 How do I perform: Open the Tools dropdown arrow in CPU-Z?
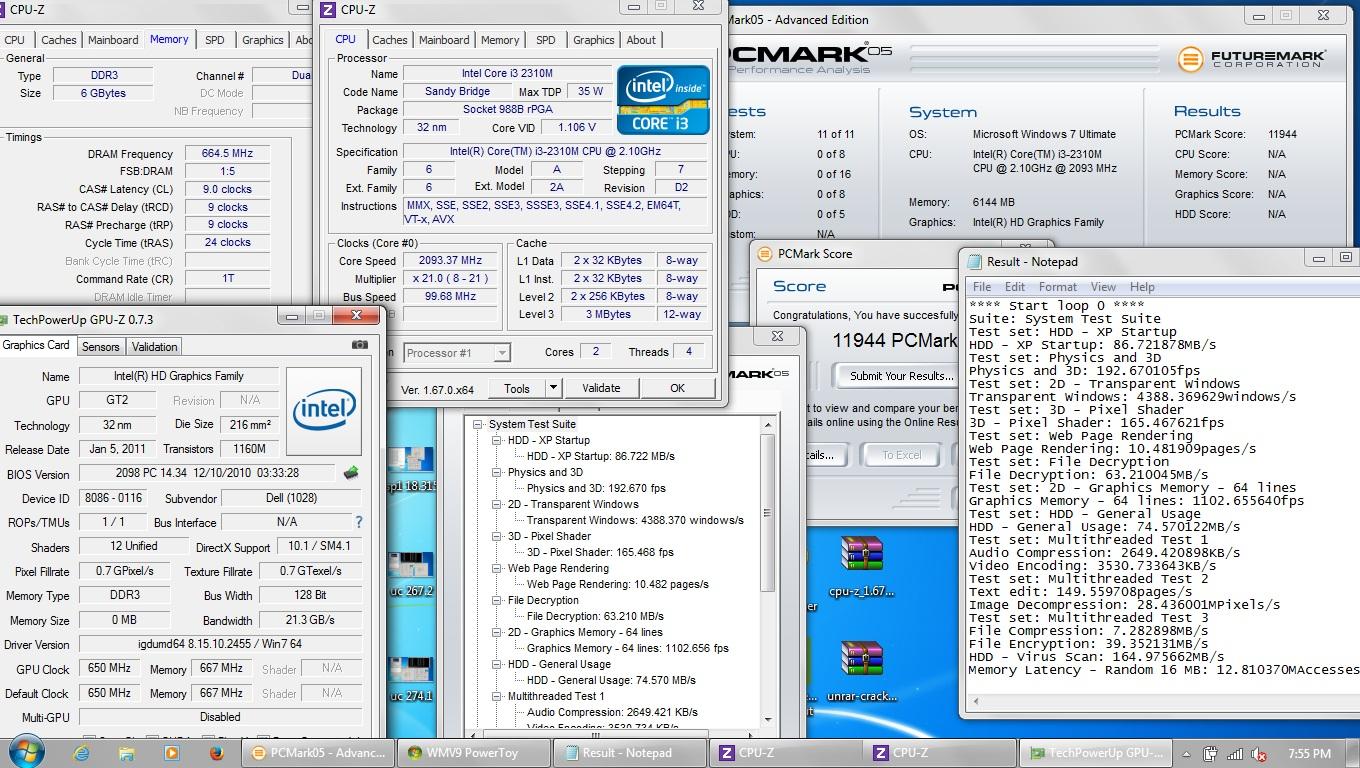(553, 388)
